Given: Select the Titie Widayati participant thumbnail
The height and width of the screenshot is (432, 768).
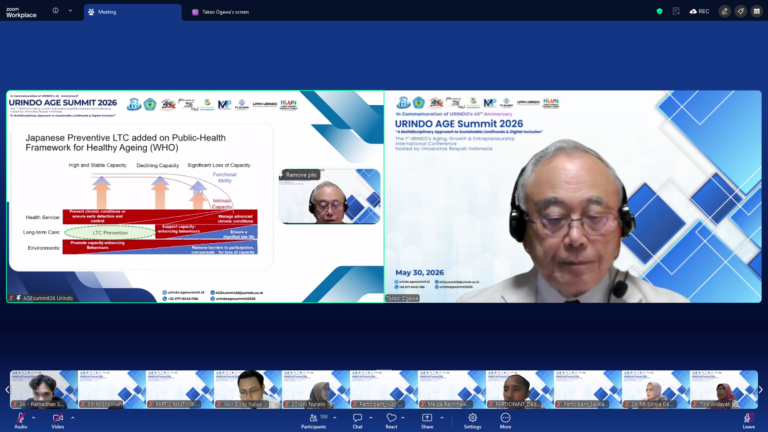Looking at the screenshot, I should coord(724,389).
